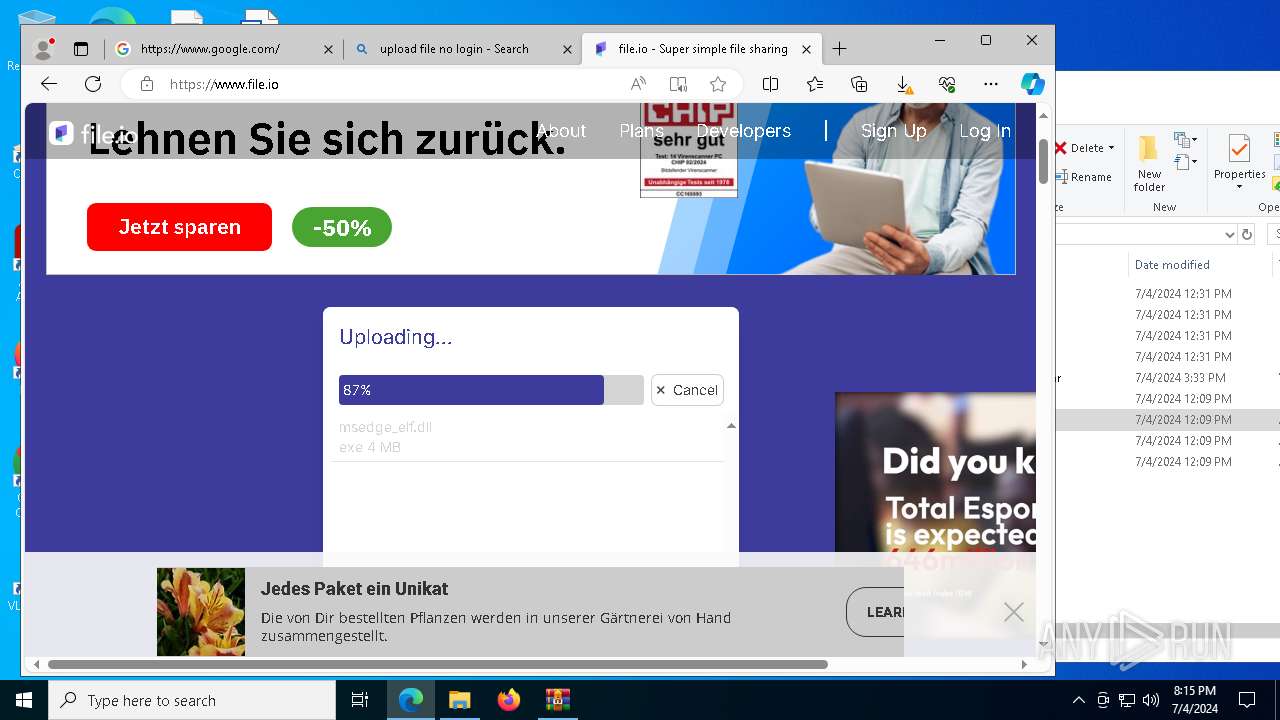Toggle split screen view icon

coord(770,84)
